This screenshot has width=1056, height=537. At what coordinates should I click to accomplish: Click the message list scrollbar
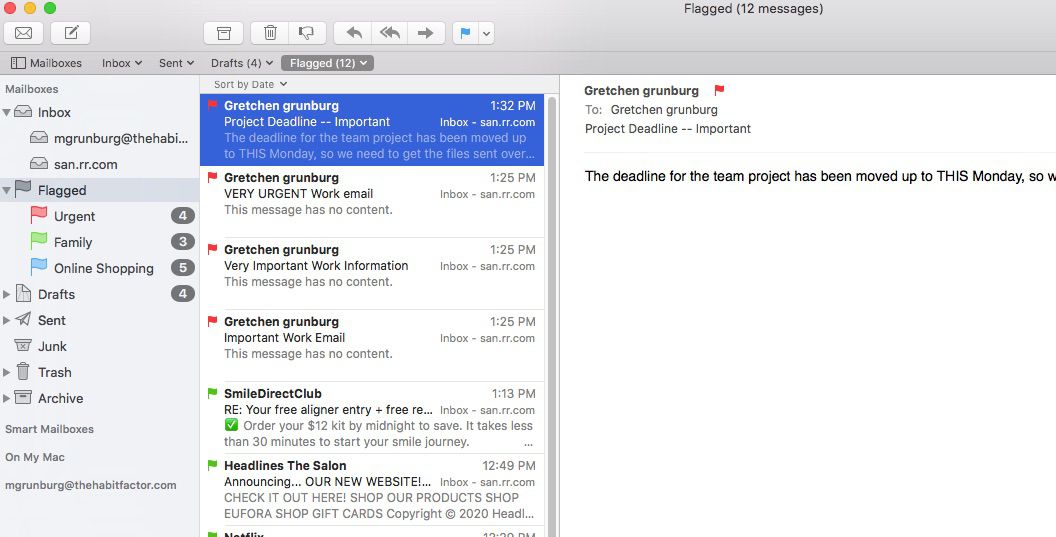(552, 315)
